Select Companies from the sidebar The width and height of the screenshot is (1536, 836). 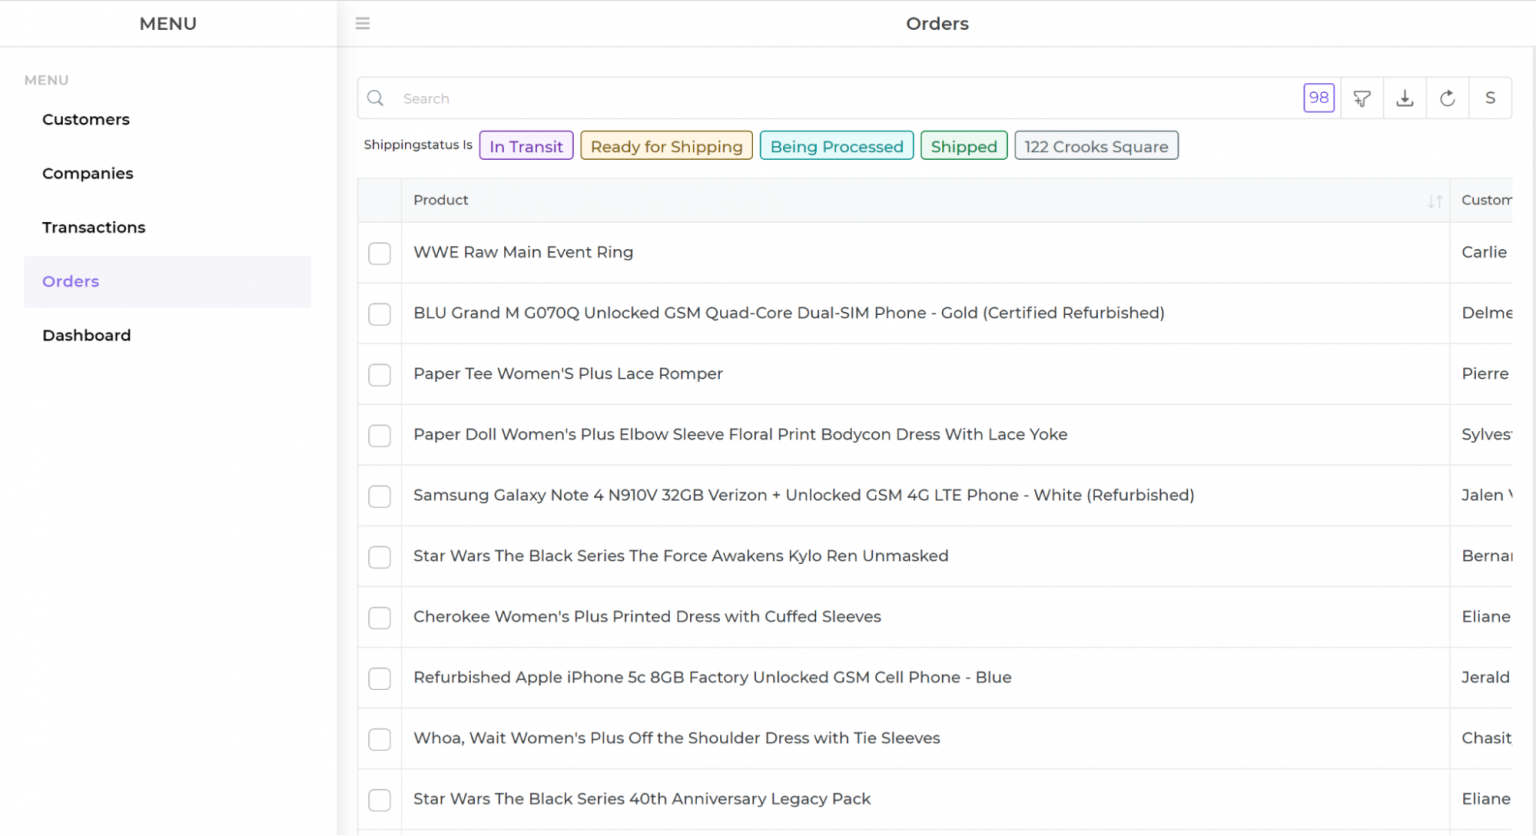(x=88, y=173)
